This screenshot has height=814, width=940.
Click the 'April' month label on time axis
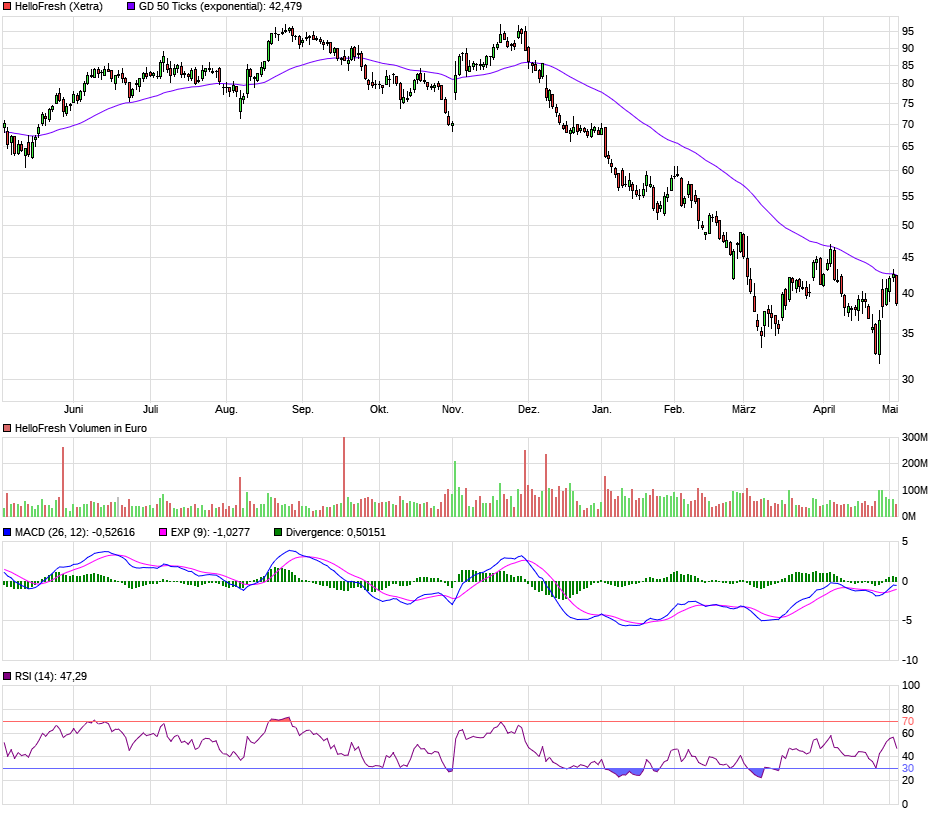824,409
